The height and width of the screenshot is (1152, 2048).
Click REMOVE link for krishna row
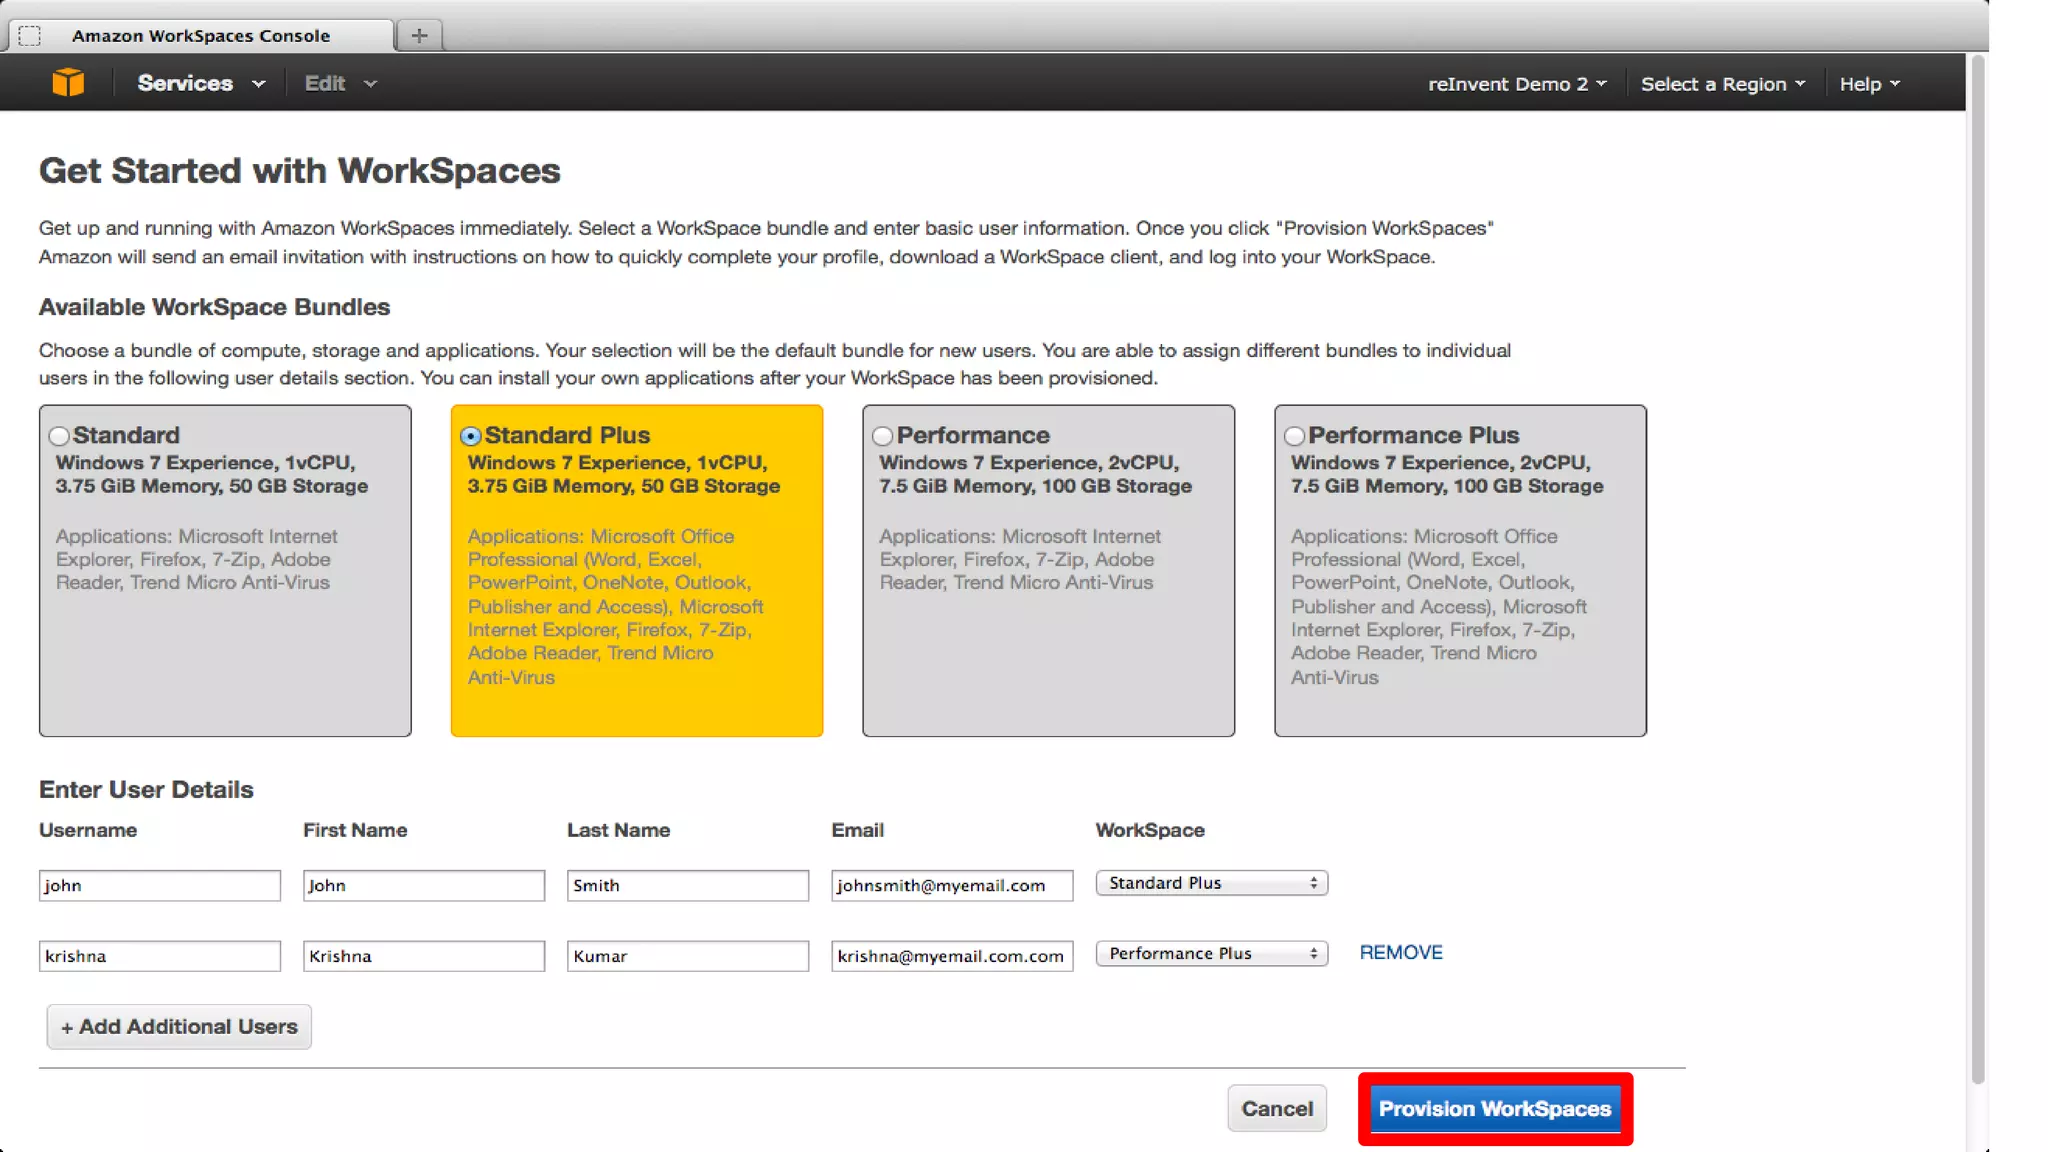(x=1400, y=952)
